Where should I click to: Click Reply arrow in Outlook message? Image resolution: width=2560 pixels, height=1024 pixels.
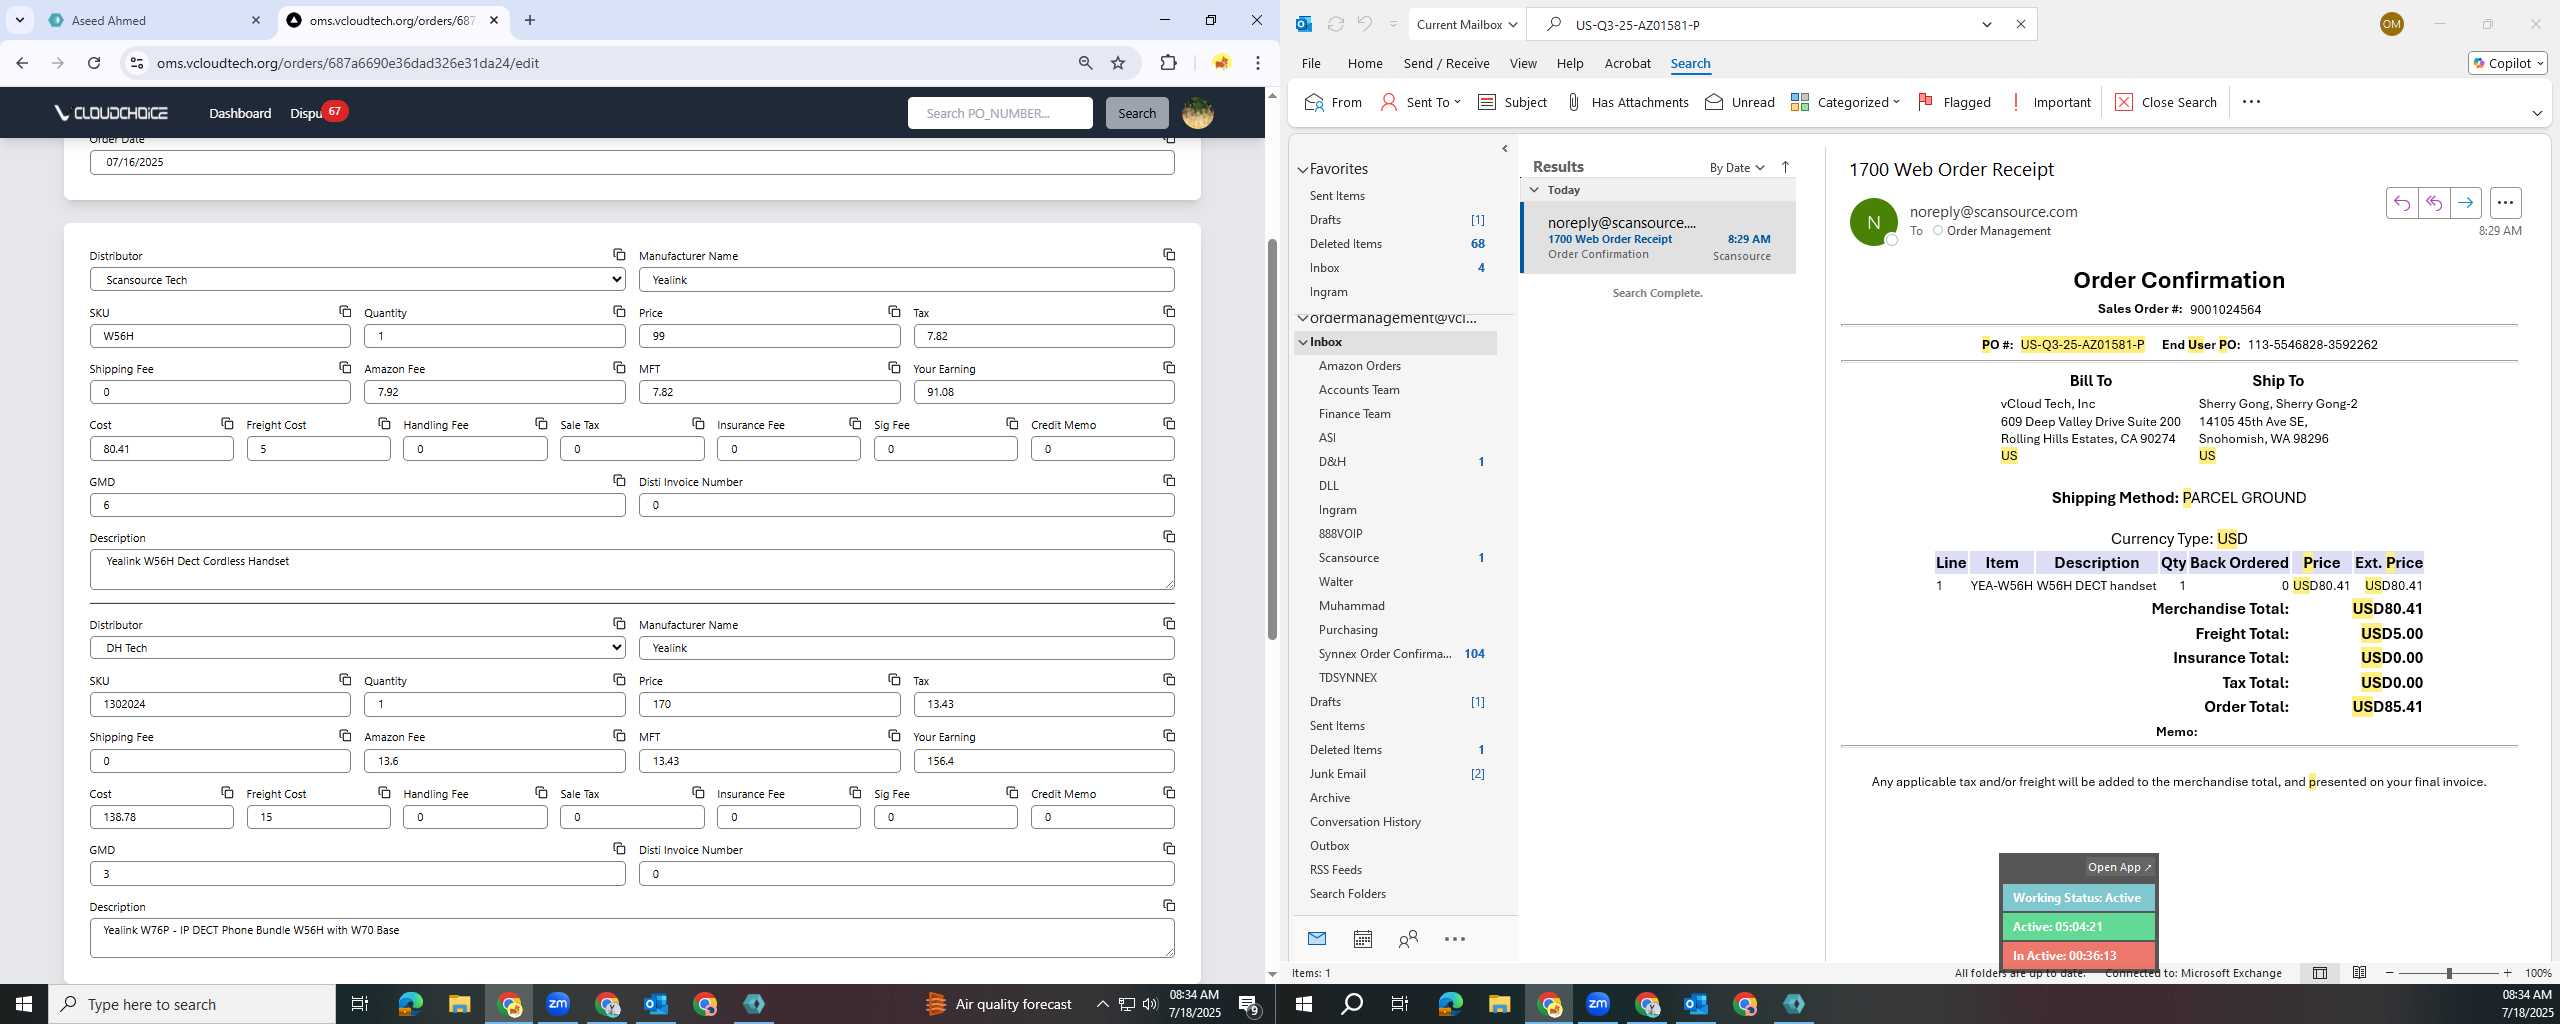coord(2402,203)
